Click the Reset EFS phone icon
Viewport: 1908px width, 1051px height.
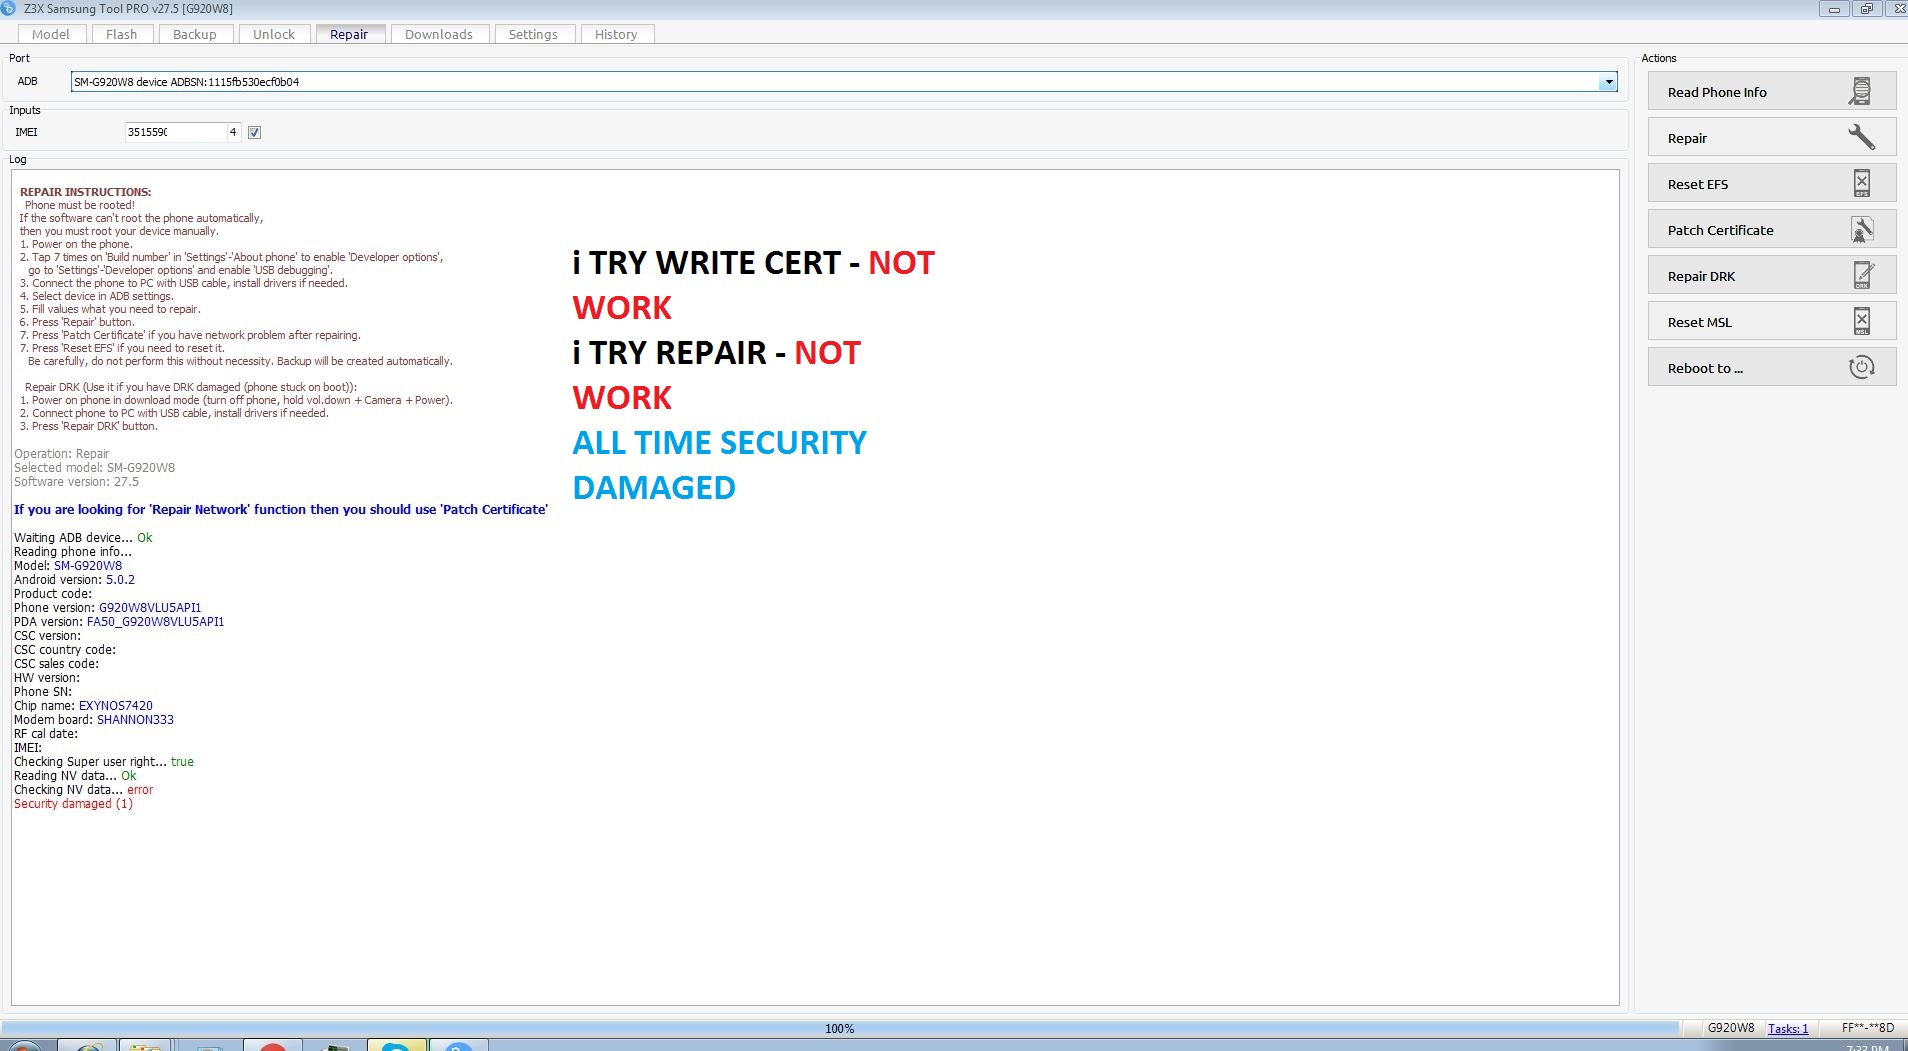(x=1861, y=183)
